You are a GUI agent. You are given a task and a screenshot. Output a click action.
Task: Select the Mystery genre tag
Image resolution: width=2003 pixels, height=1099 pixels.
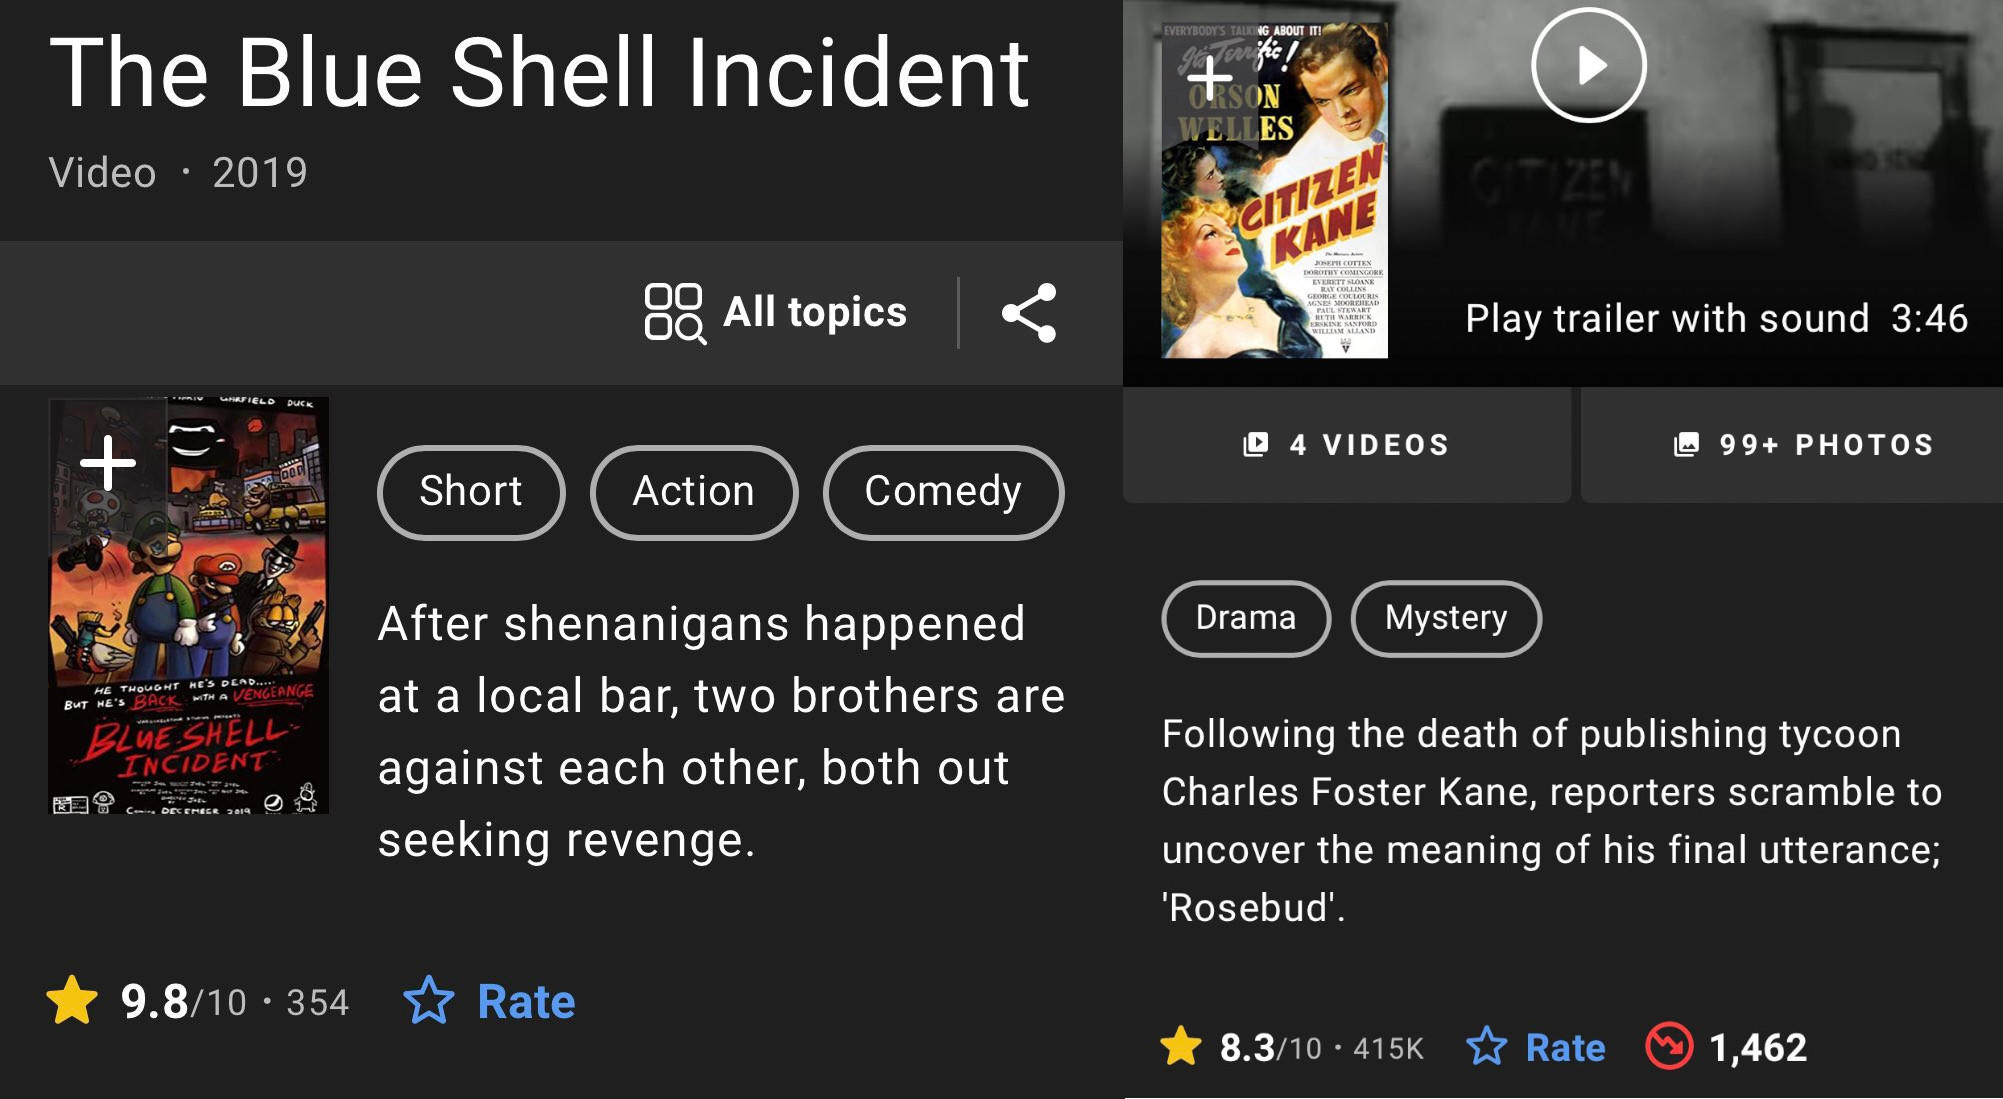coord(1446,618)
